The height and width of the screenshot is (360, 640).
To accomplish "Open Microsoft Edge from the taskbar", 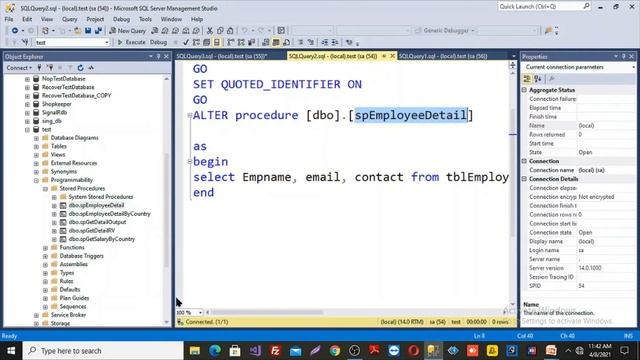I will (x=215, y=351).
